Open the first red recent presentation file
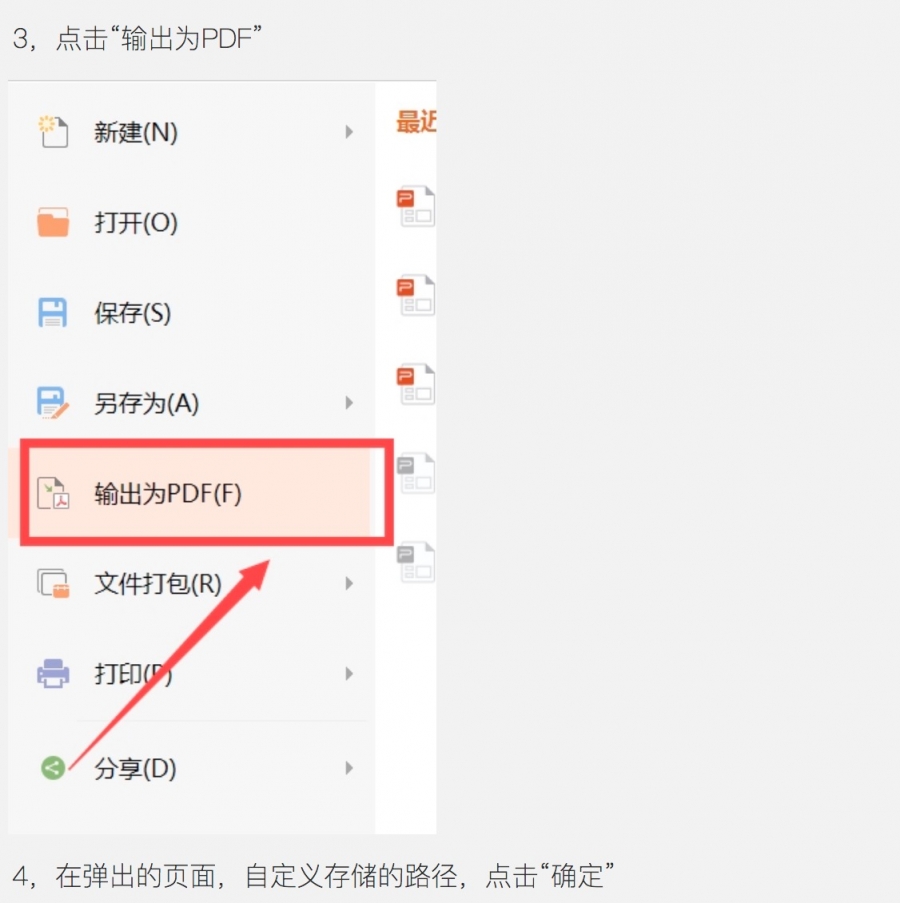900x903 pixels. tap(416, 206)
